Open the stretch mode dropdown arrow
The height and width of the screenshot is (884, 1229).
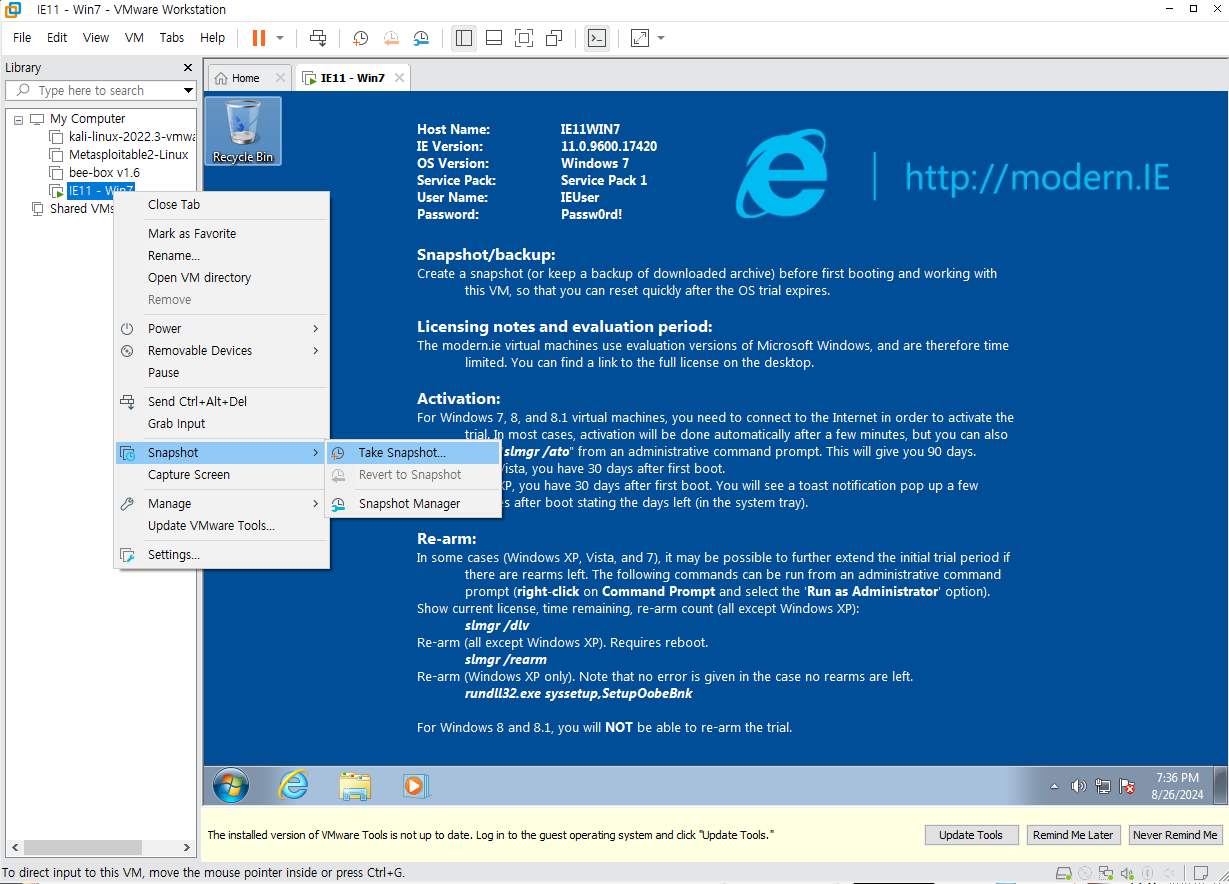661,38
